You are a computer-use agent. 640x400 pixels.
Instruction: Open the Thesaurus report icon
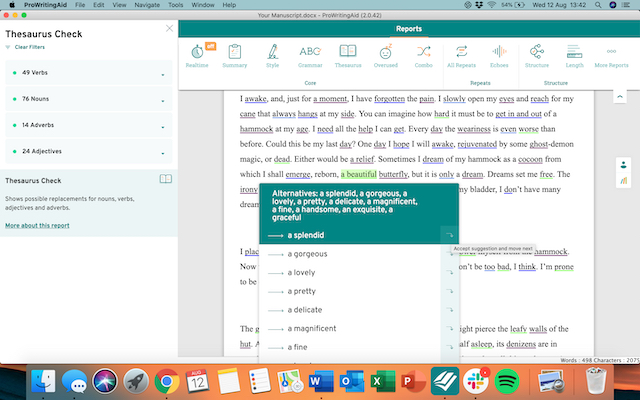pyautogui.click(x=348, y=56)
